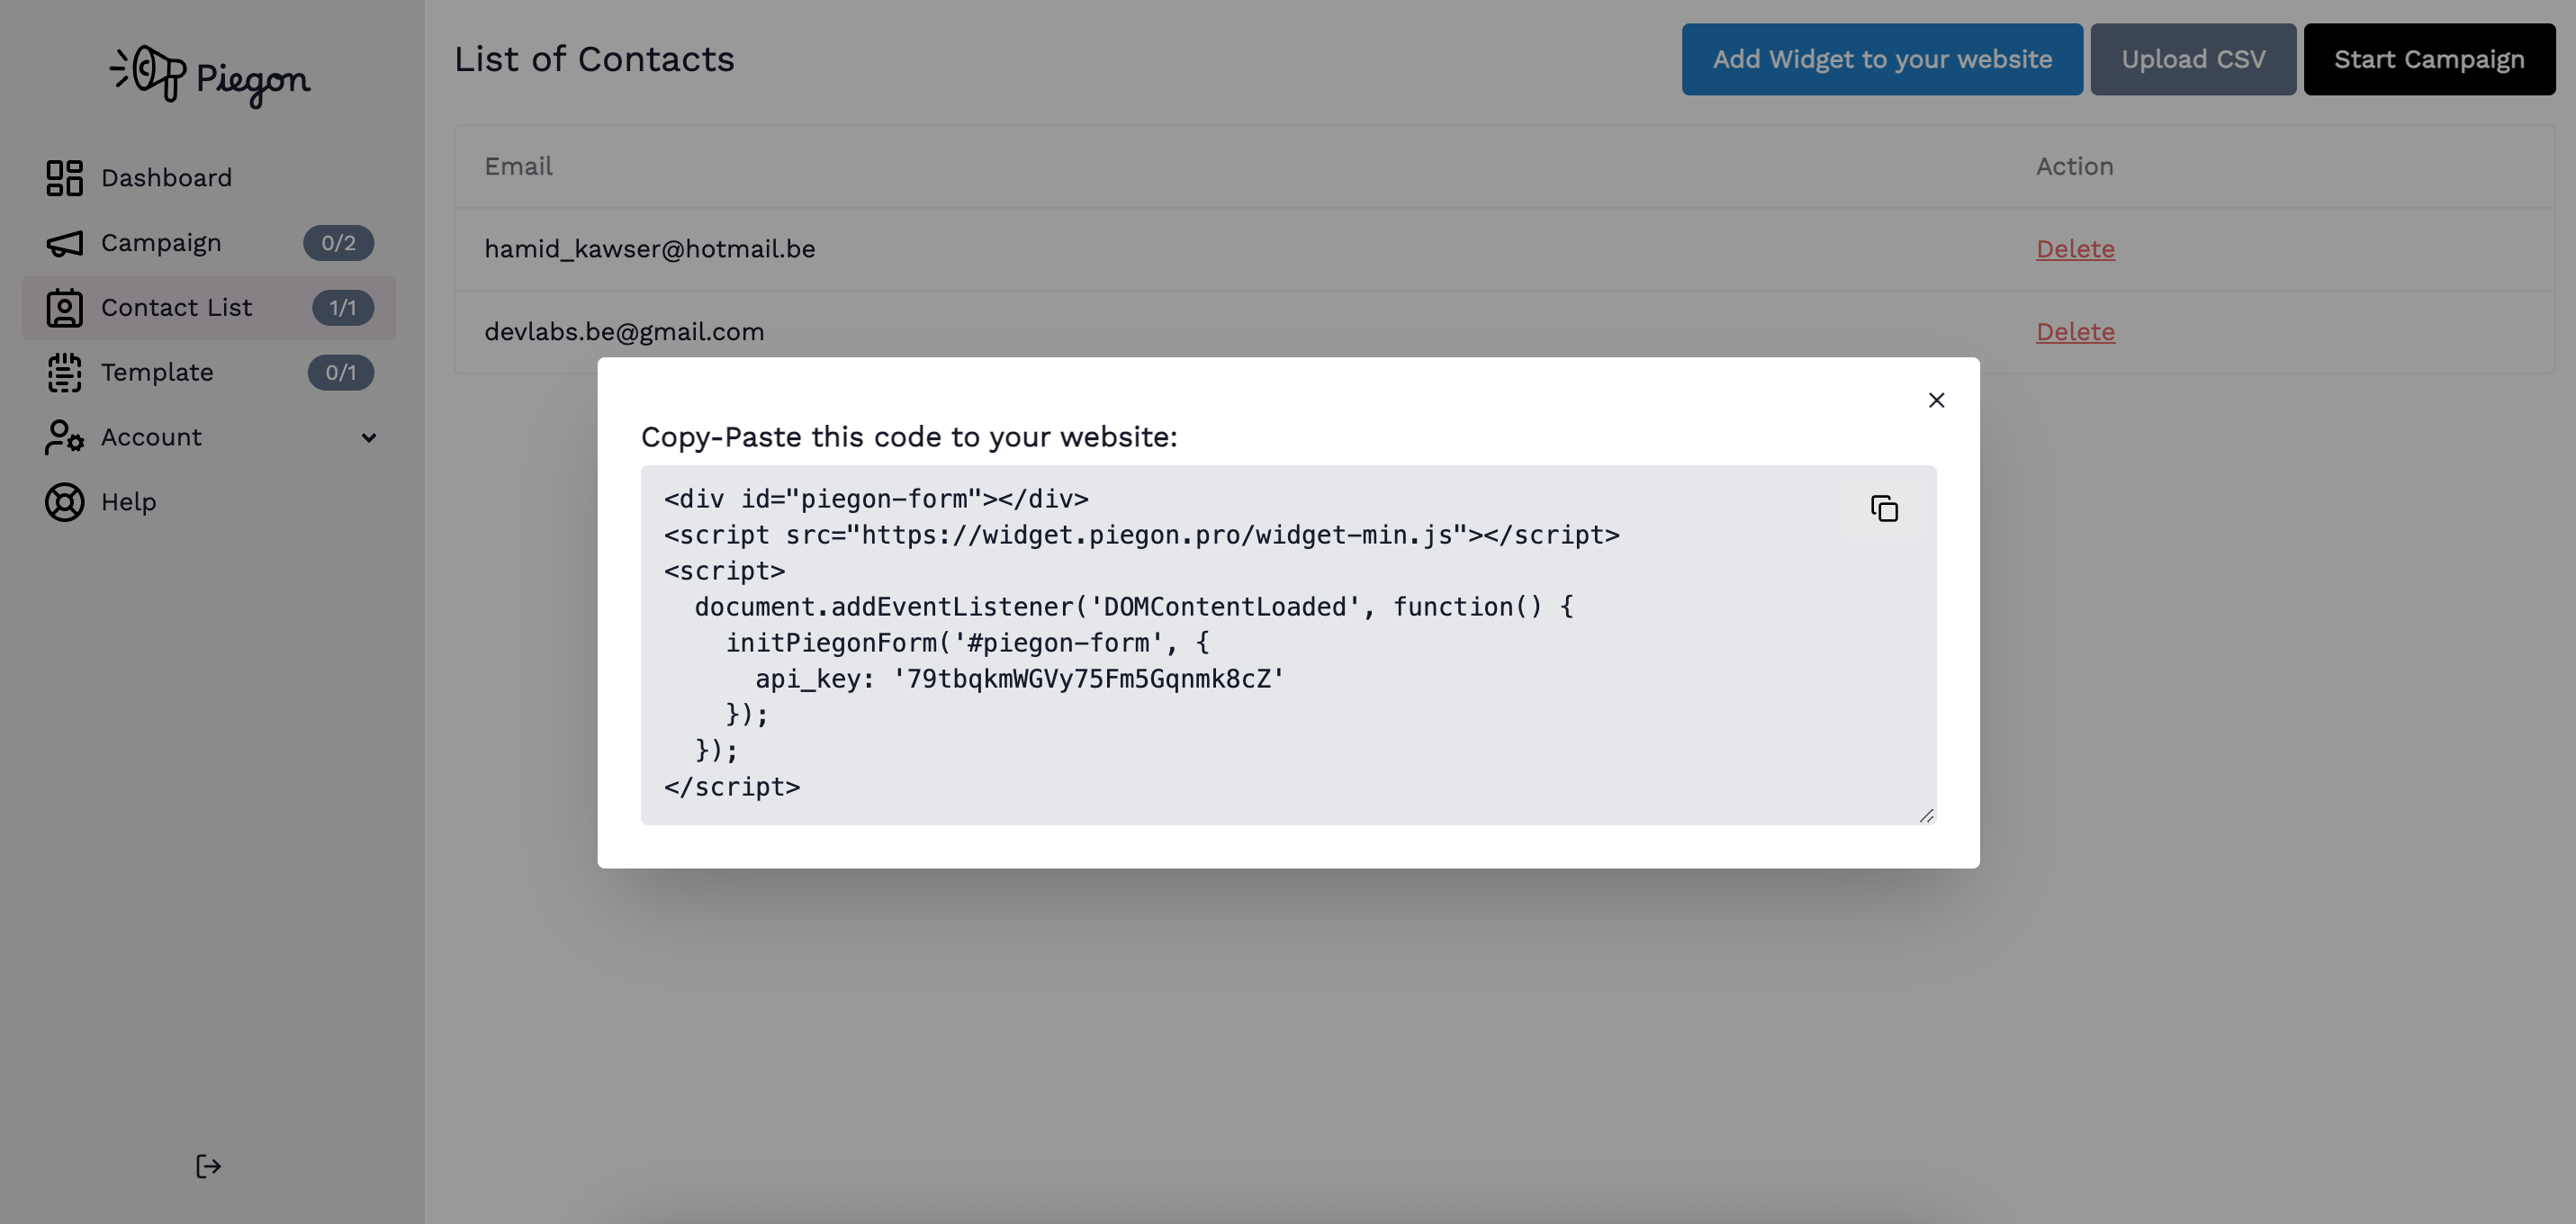
Task: Click the textarea resize handle corner
Action: [x=1926, y=816]
